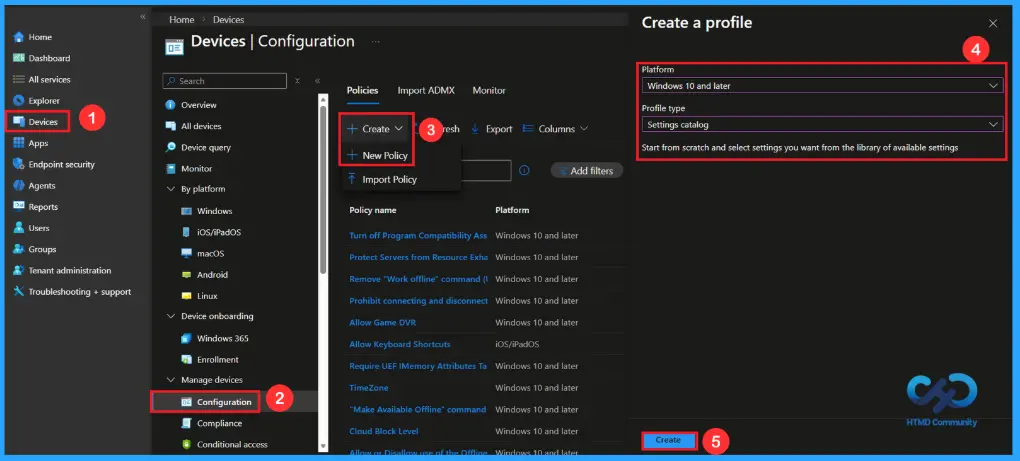Screen dimensions: 1020x461
Task: Click the Devices menu search box
Action: [224, 81]
